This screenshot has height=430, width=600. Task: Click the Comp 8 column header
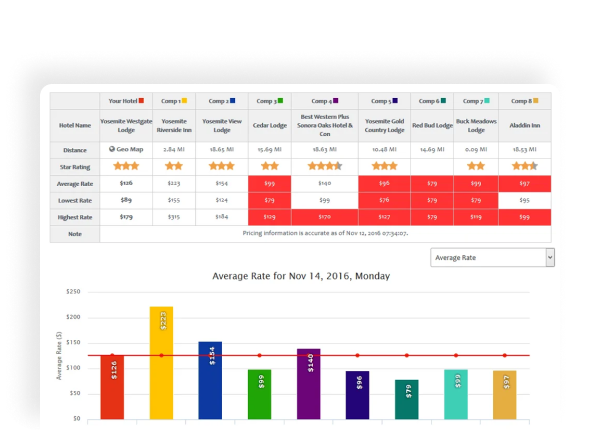pyautogui.click(x=525, y=101)
